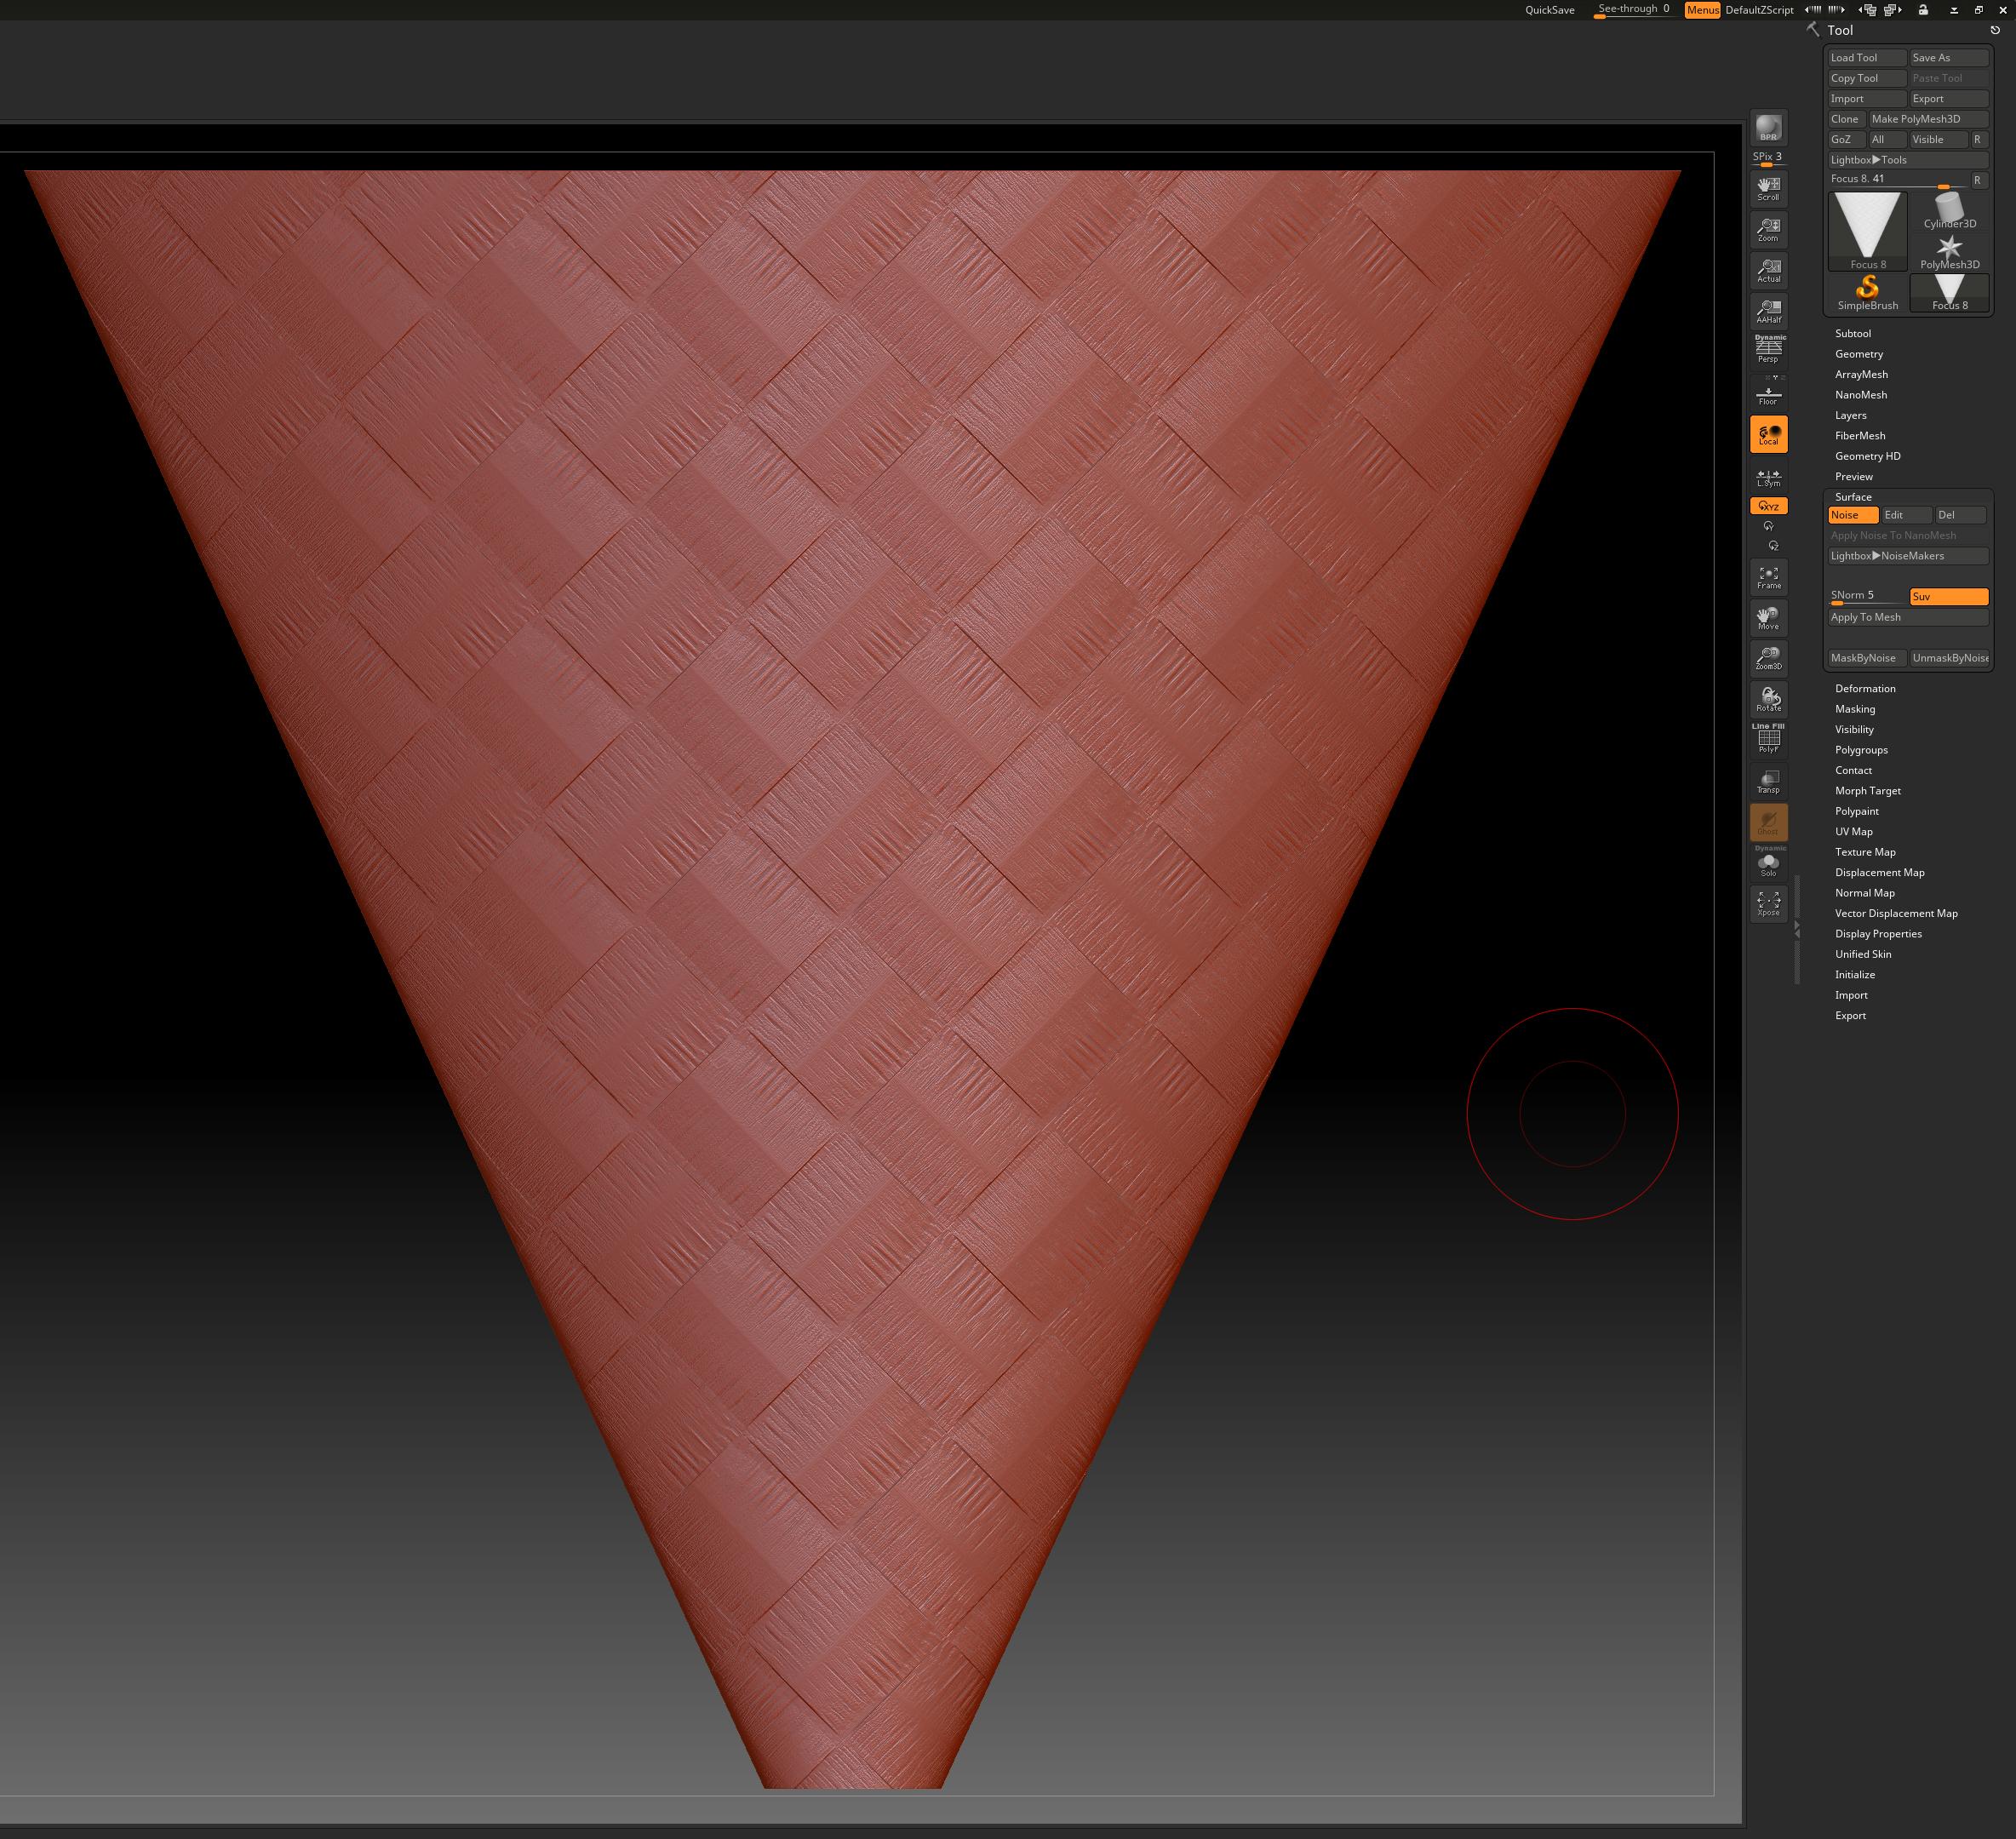
Task: Expand the Subtool subpalette
Action: tap(1852, 333)
